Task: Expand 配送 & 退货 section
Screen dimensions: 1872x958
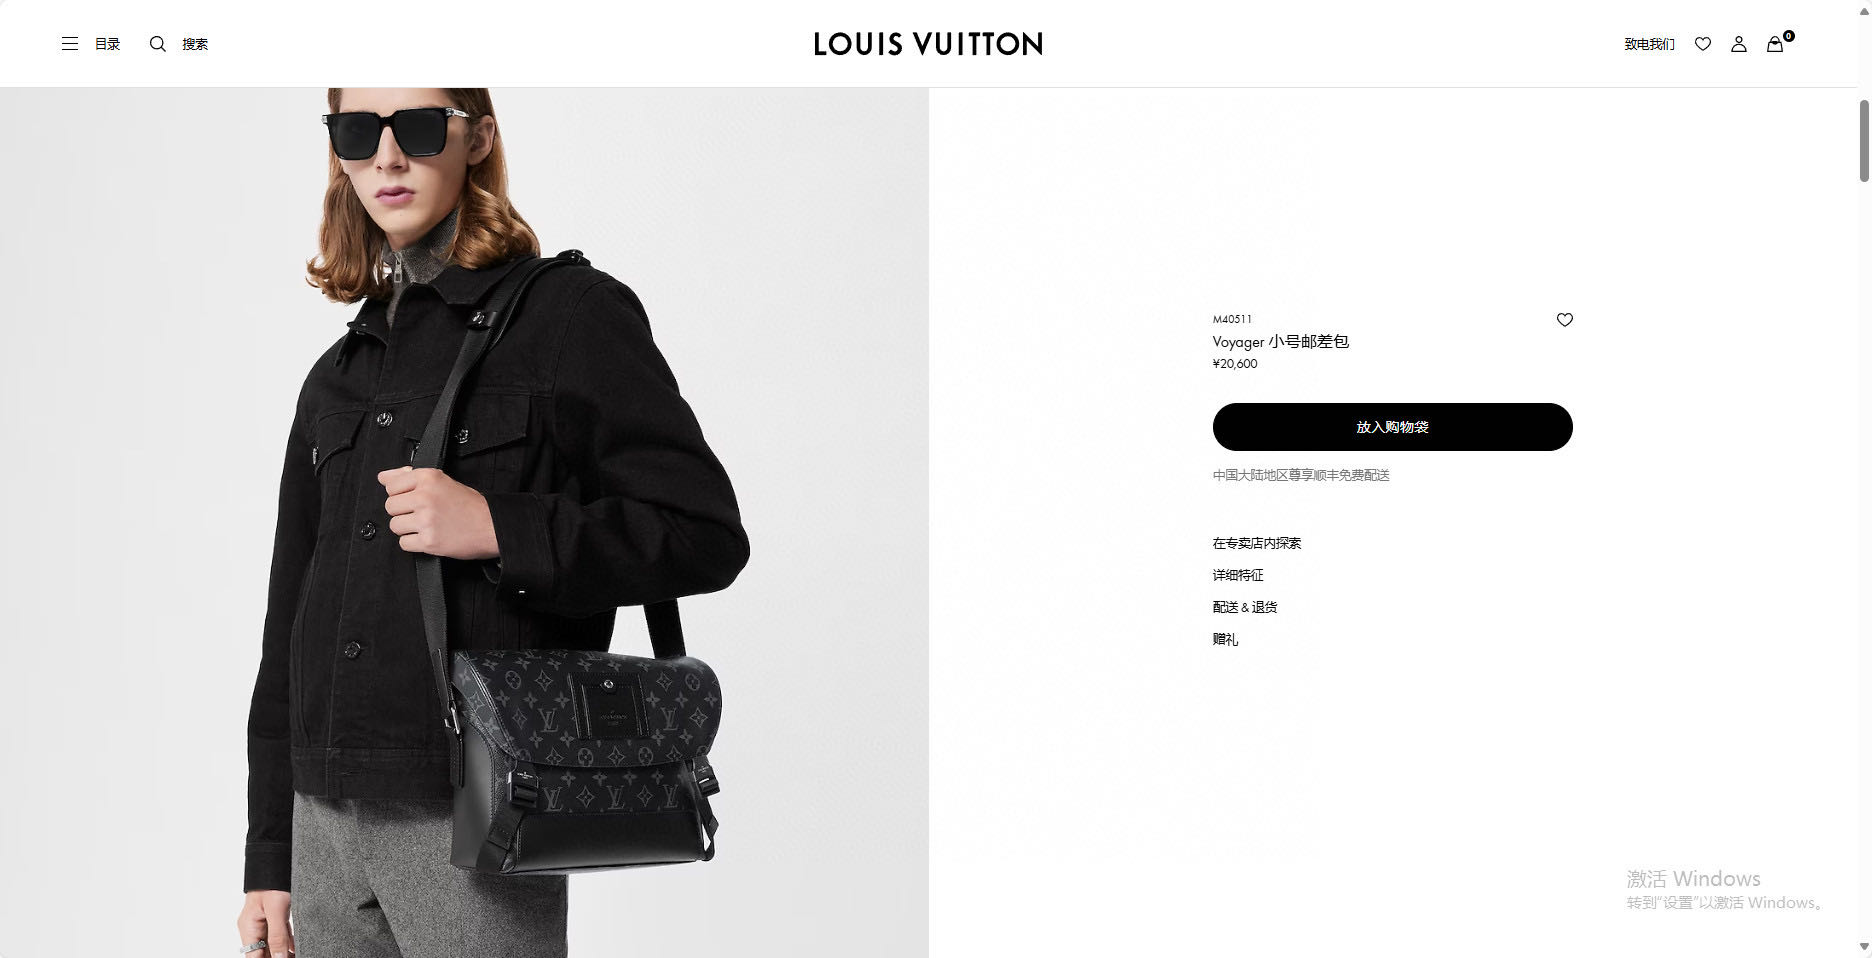Action: (1245, 607)
